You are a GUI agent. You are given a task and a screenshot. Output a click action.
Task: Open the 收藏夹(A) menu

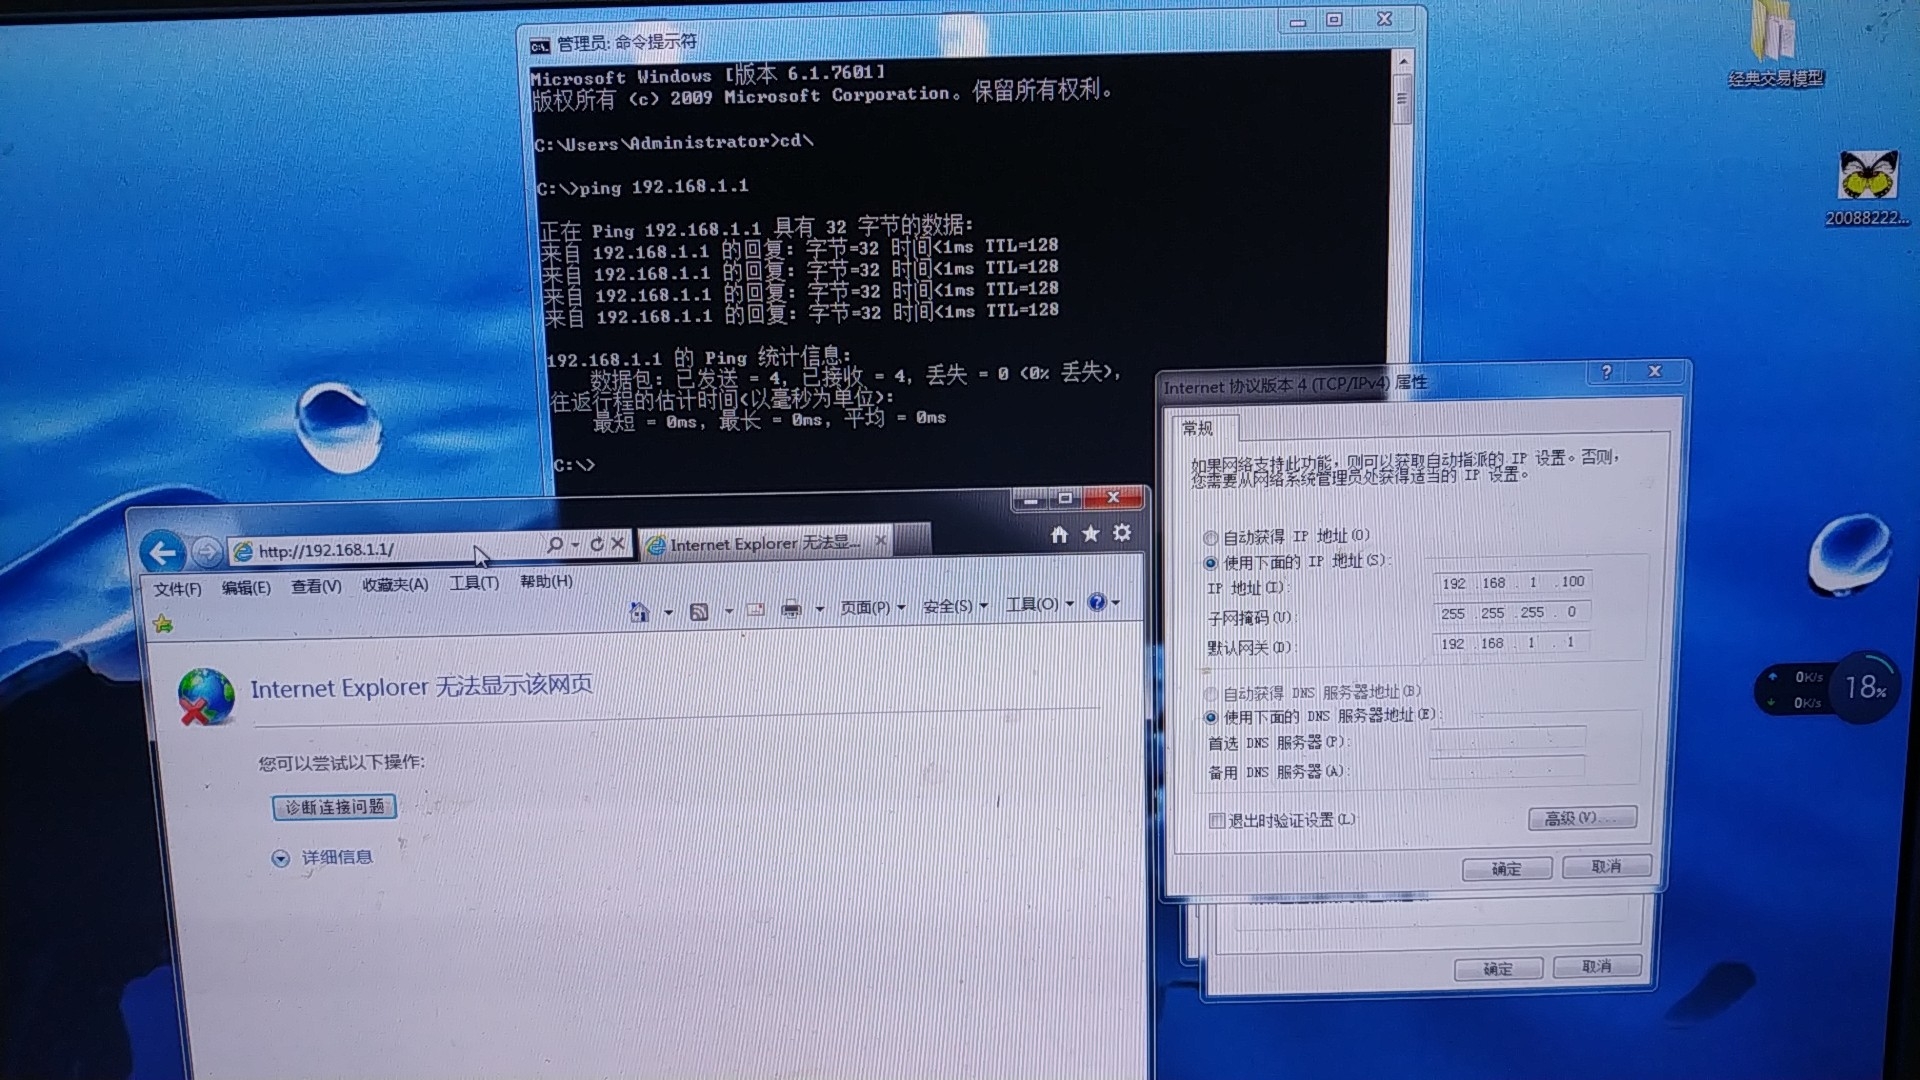click(395, 585)
